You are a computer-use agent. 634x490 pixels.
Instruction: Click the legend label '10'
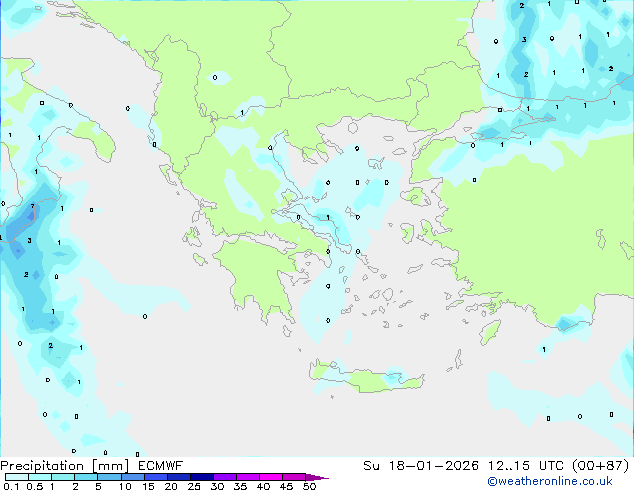(x=125, y=486)
